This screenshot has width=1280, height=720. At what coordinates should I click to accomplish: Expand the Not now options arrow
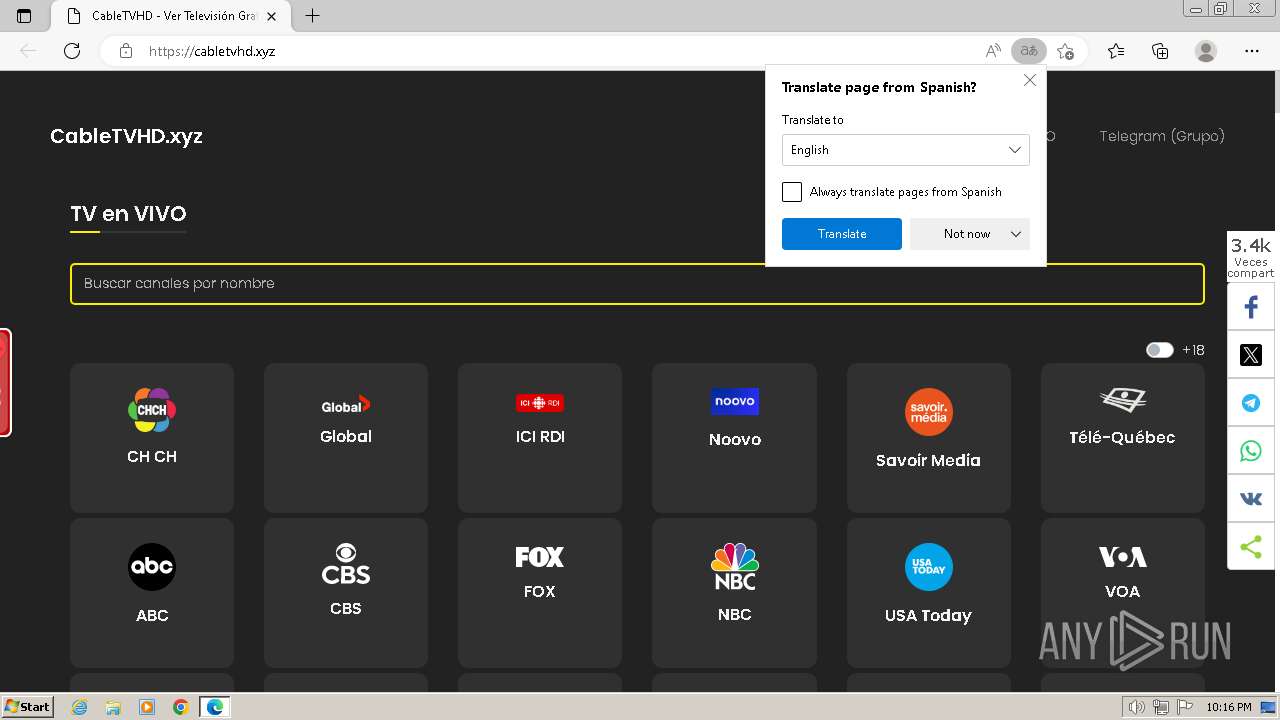pos(1016,234)
